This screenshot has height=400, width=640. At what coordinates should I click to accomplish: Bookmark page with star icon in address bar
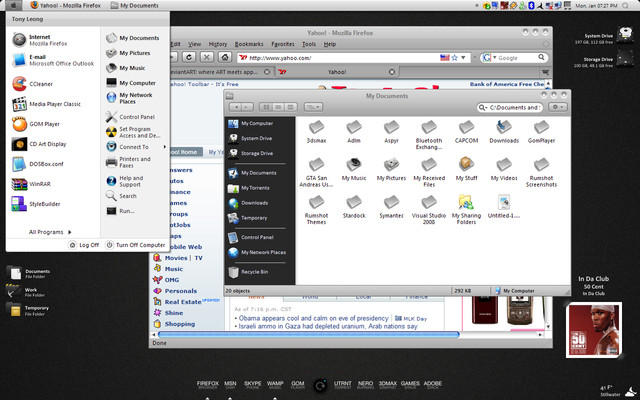[454, 58]
